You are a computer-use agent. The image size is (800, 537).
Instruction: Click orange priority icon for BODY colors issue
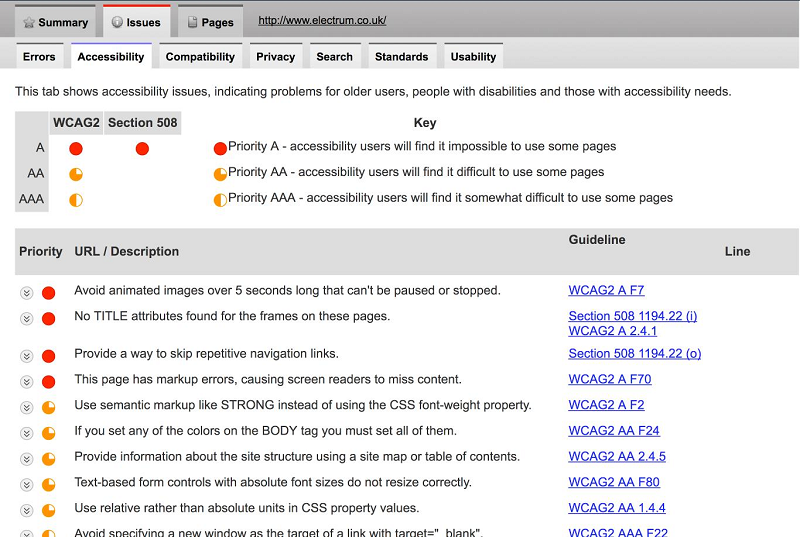click(x=48, y=433)
